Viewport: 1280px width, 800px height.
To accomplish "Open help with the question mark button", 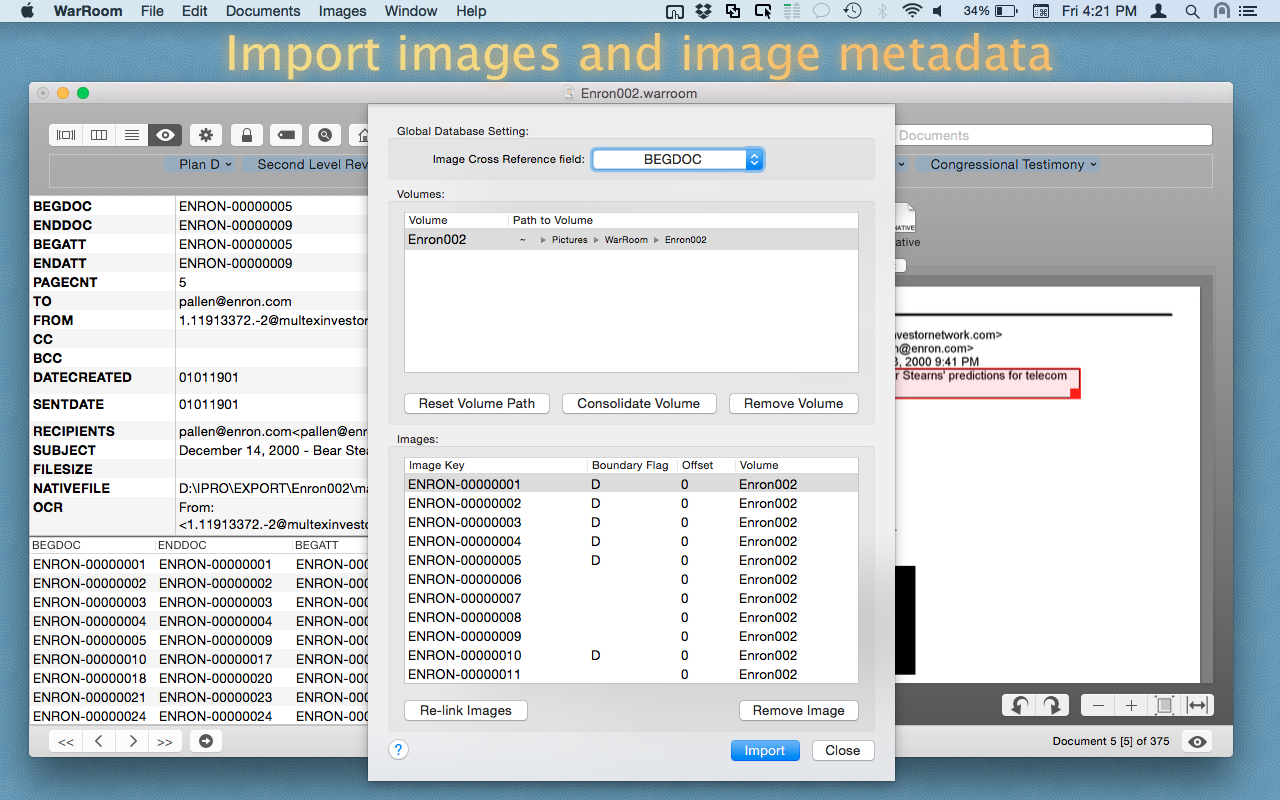I will [x=398, y=749].
